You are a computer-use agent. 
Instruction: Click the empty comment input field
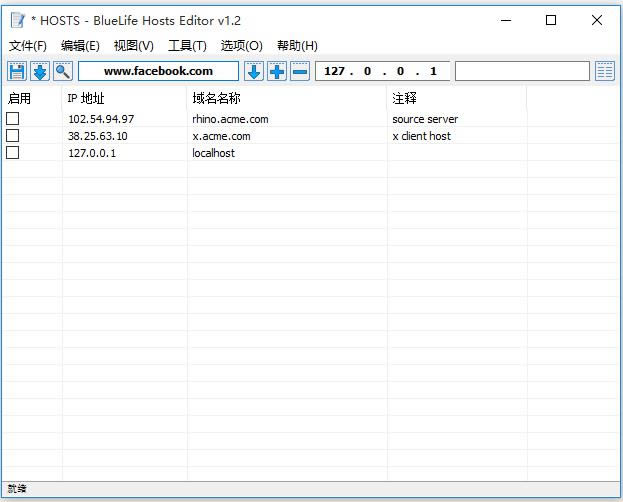(522, 71)
